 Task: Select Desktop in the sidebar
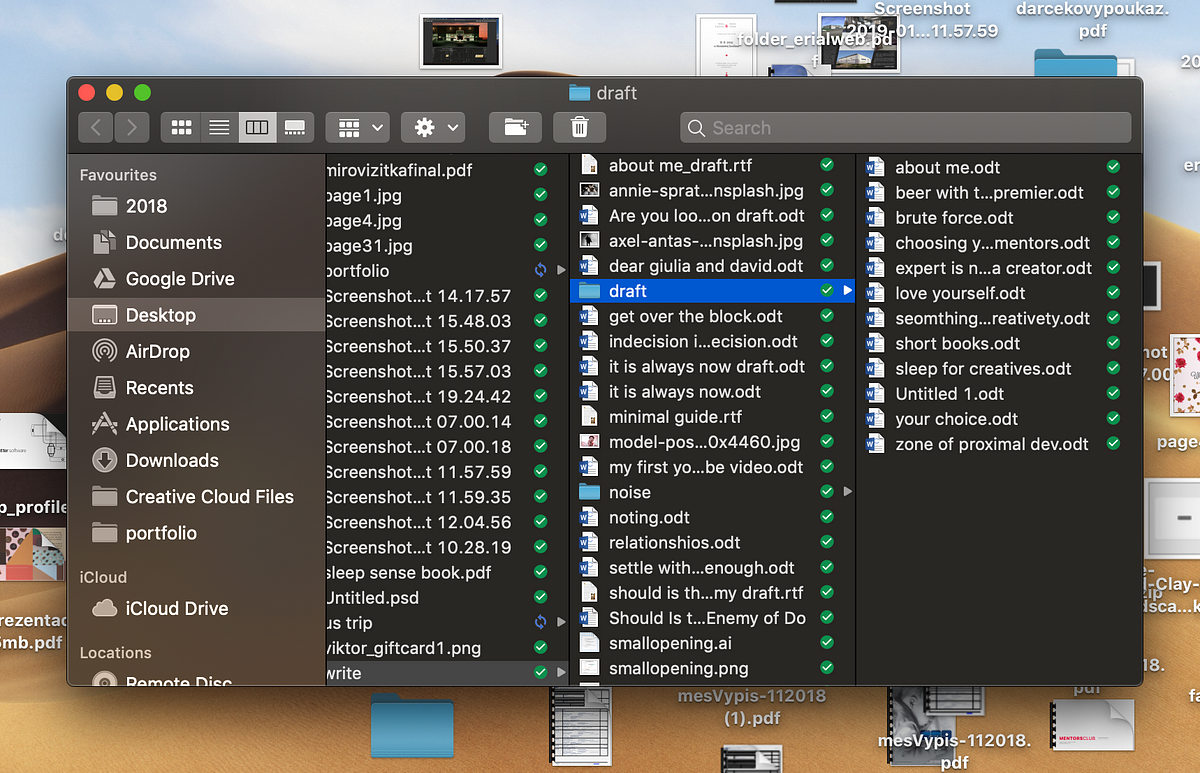coord(196,315)
